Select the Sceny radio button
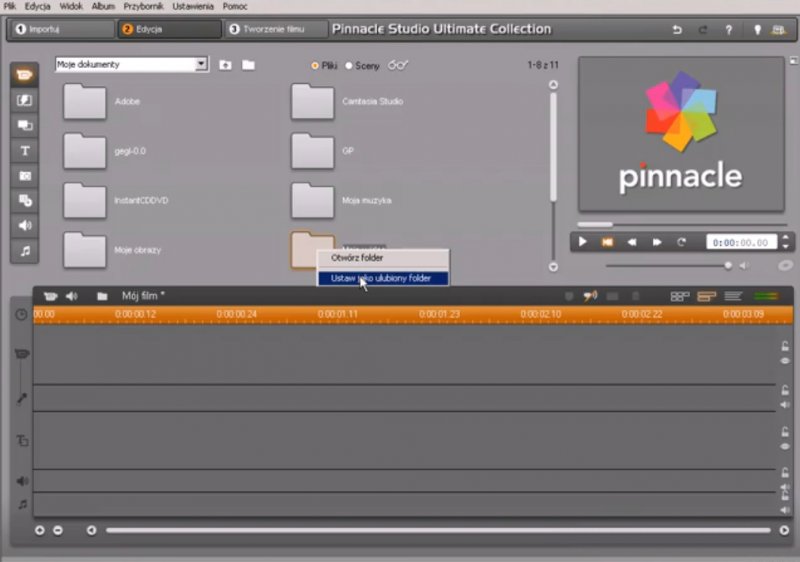Screen dimensions: 800x562 (x=349, y=66)
